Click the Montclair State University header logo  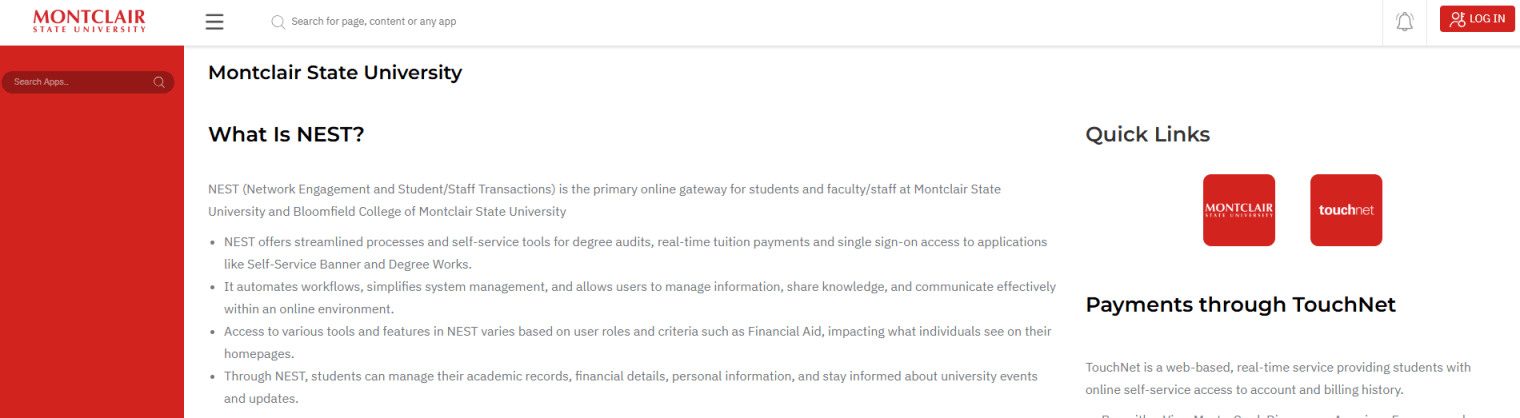(x=89, y=21)
